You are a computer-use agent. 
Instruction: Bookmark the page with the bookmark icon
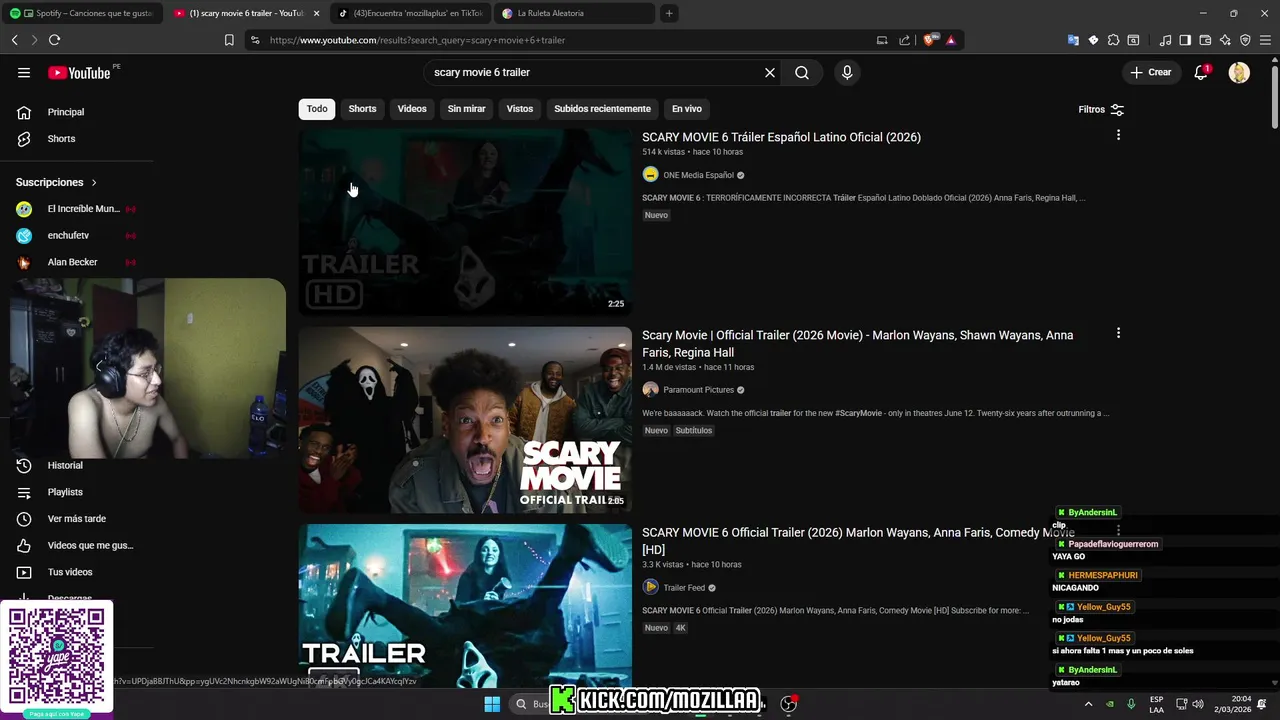coord(229,40)
